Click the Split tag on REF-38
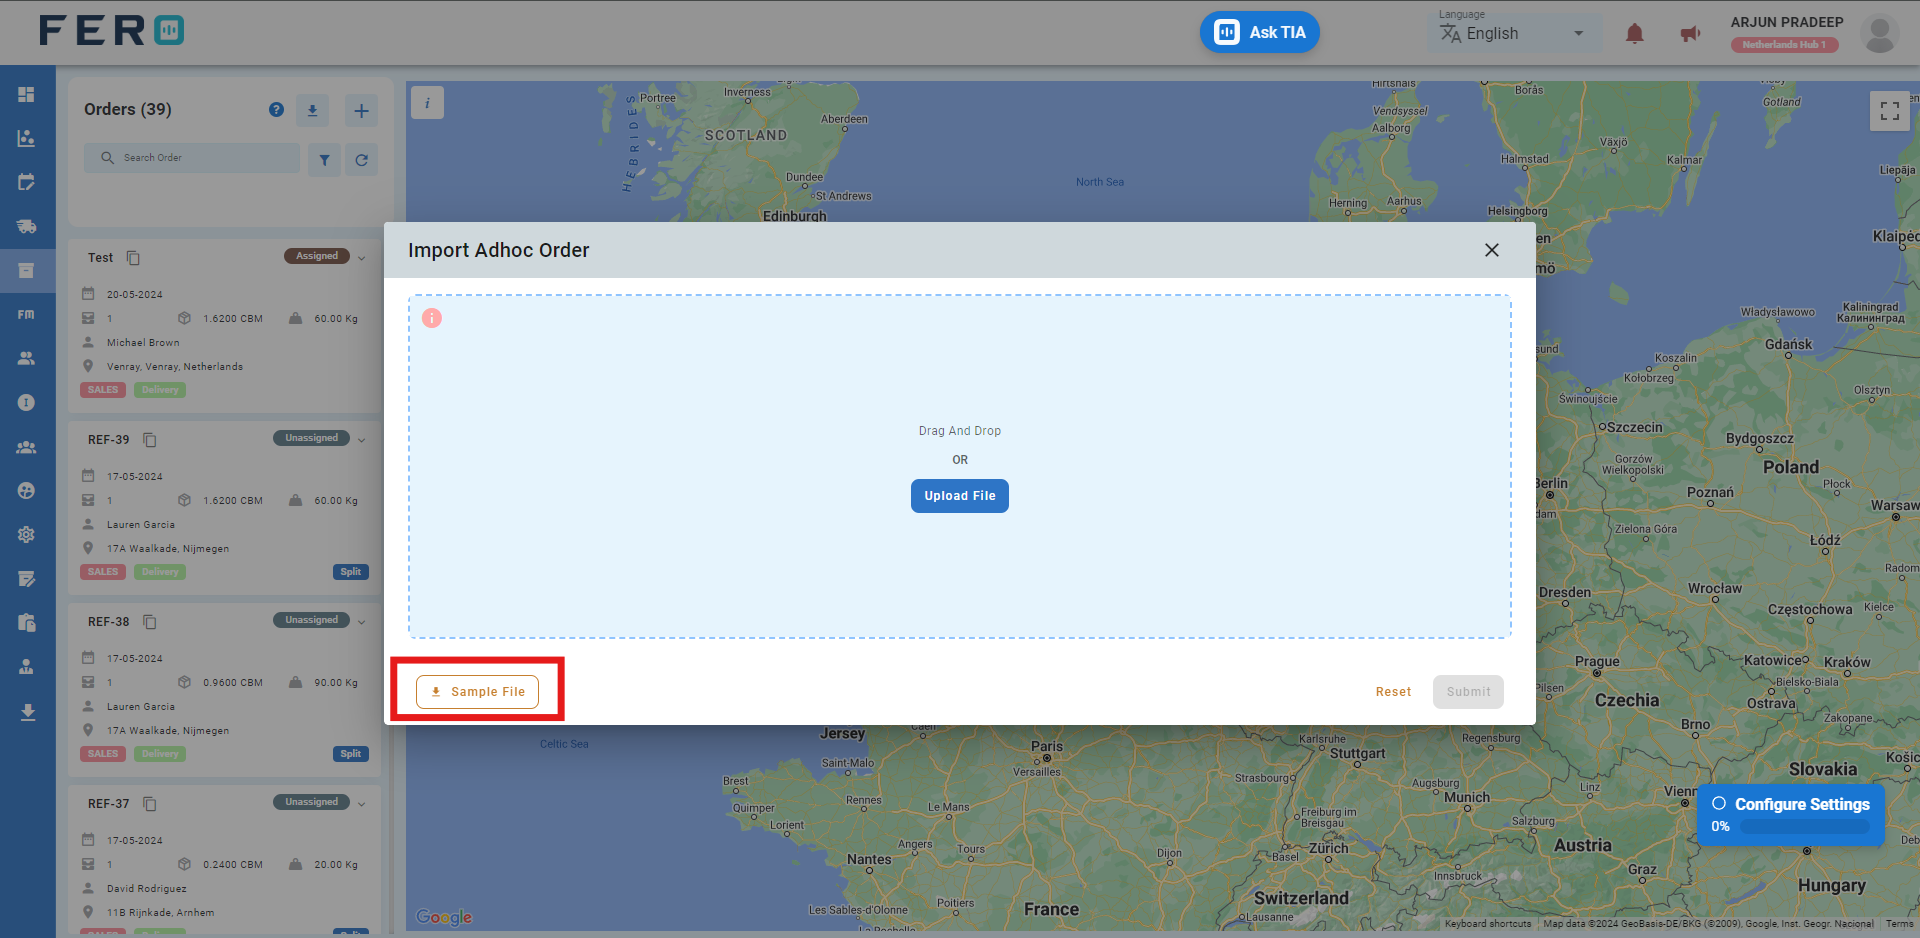The height and width of the screenshot is (938, 1920). (351, 754)
